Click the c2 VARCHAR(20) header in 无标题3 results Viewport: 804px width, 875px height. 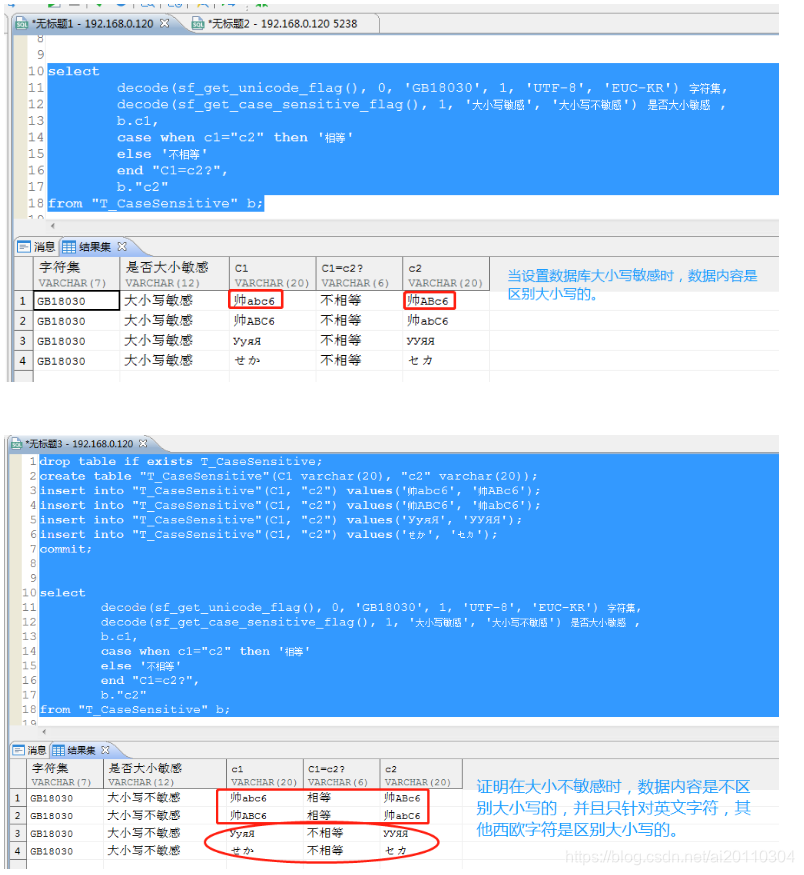pos(421,774)
